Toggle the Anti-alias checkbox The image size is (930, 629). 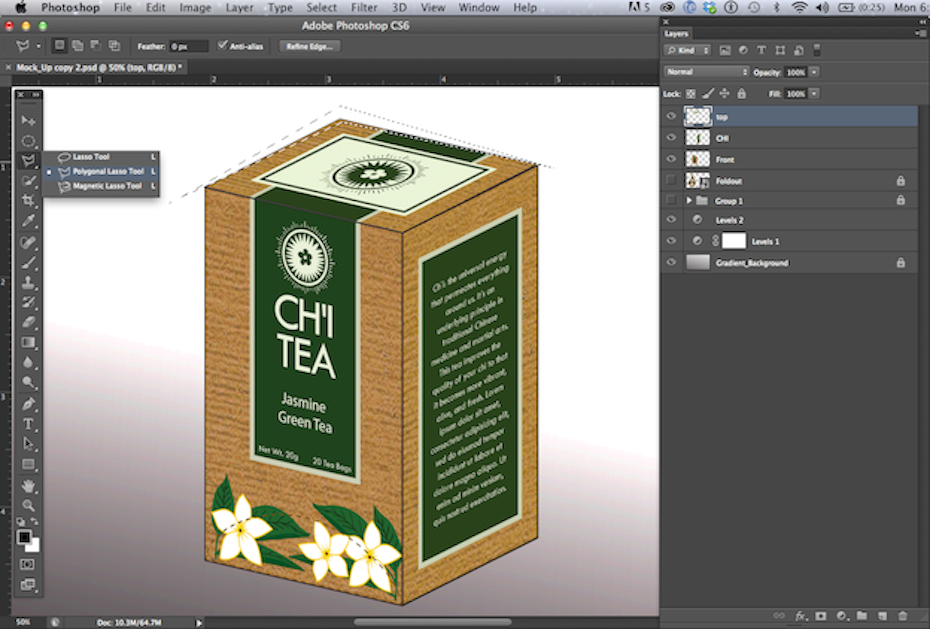pos(223,46)
